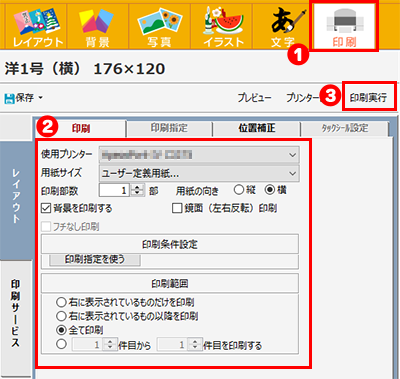Viewport: 400px width, 379px height.
Task: Open the 用紙サイズ dropdown
Action: pos(199,173)
